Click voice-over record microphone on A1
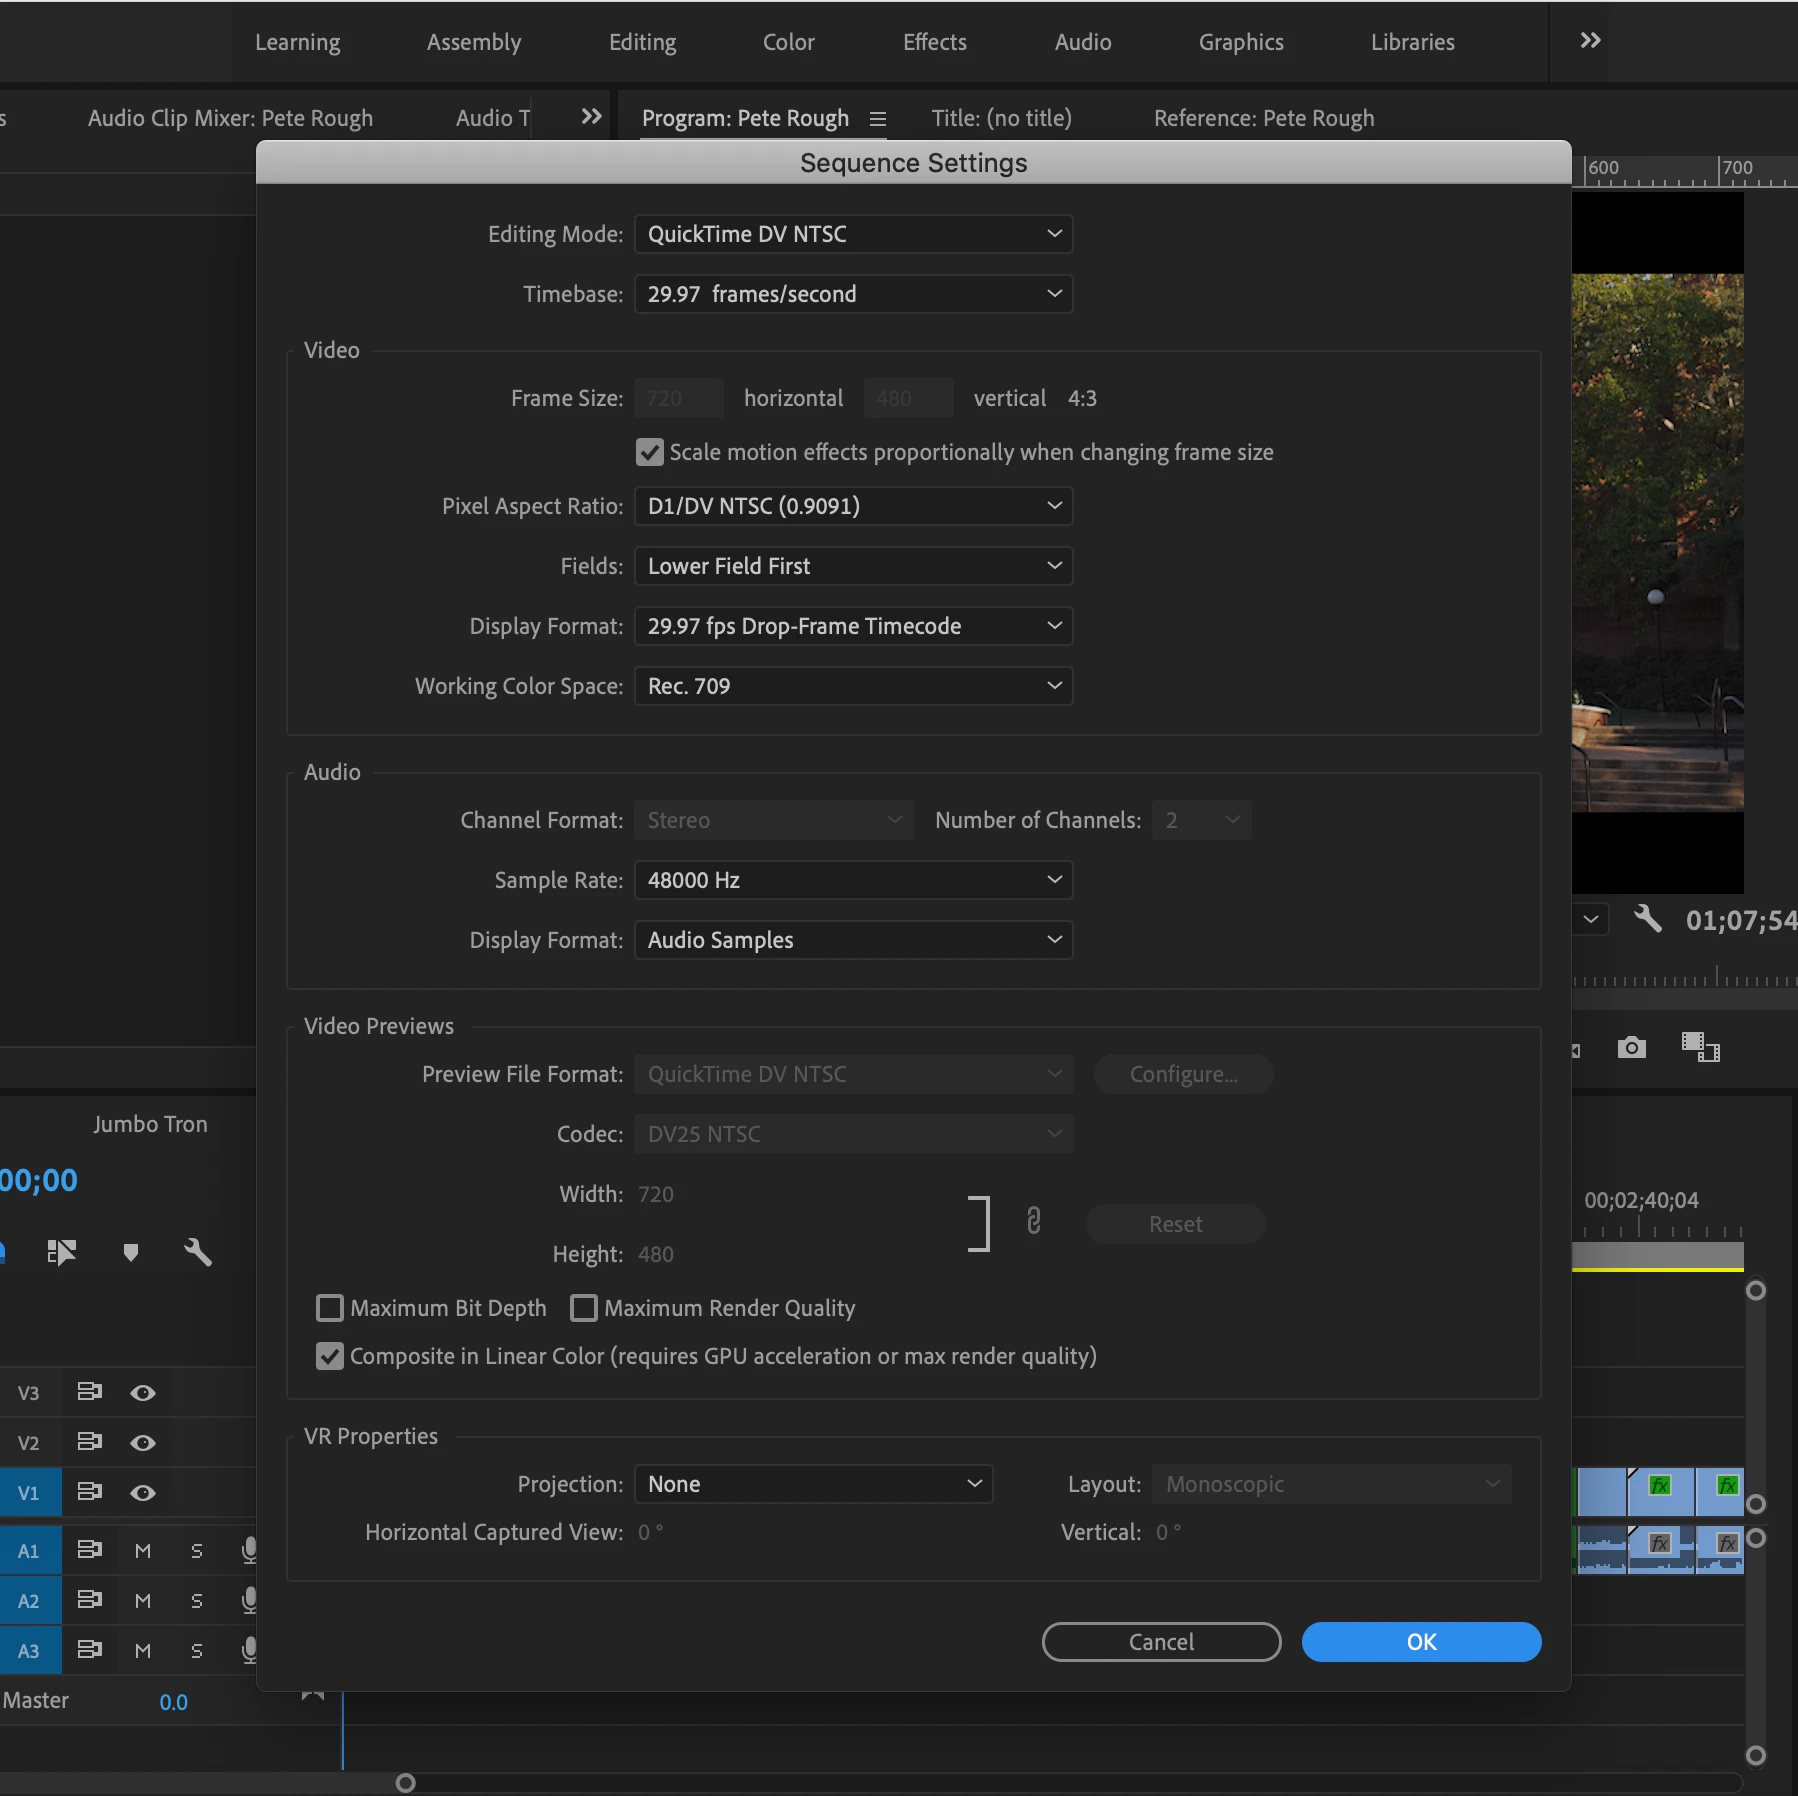Viewport: 1798px width, 1796px height. [249, 1550]
